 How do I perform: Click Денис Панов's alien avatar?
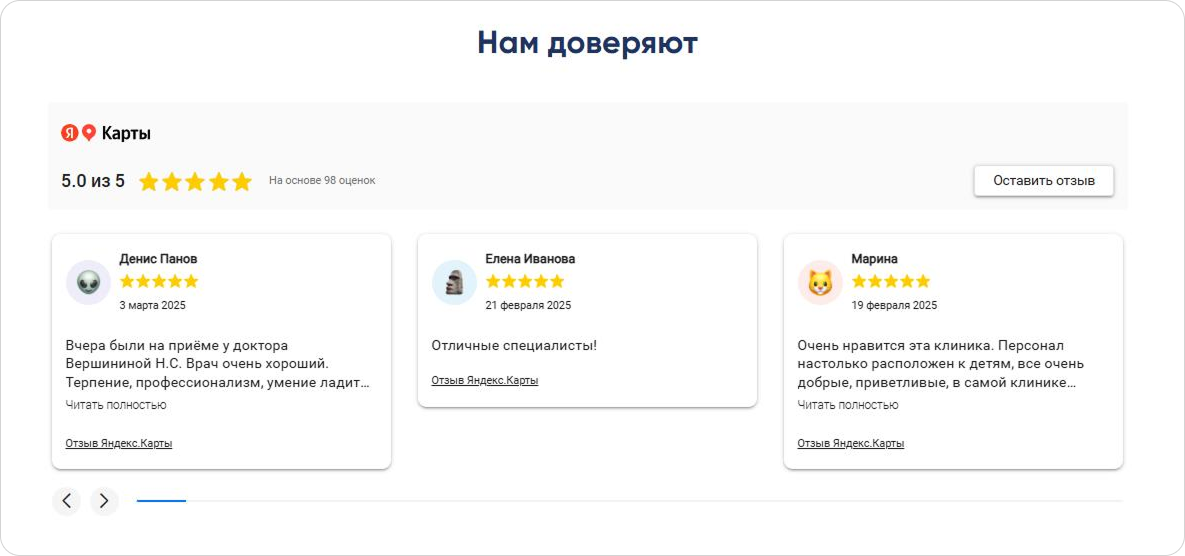tap(88, 283)
